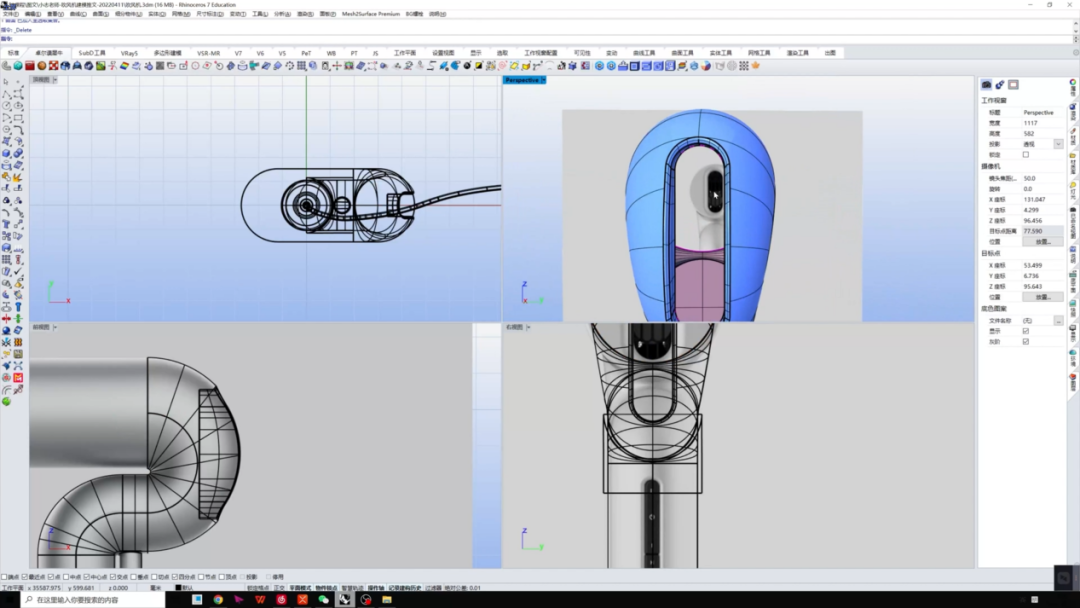
Task: Click the red checkered icon in the toolbar
Action: tap(53, 66)
